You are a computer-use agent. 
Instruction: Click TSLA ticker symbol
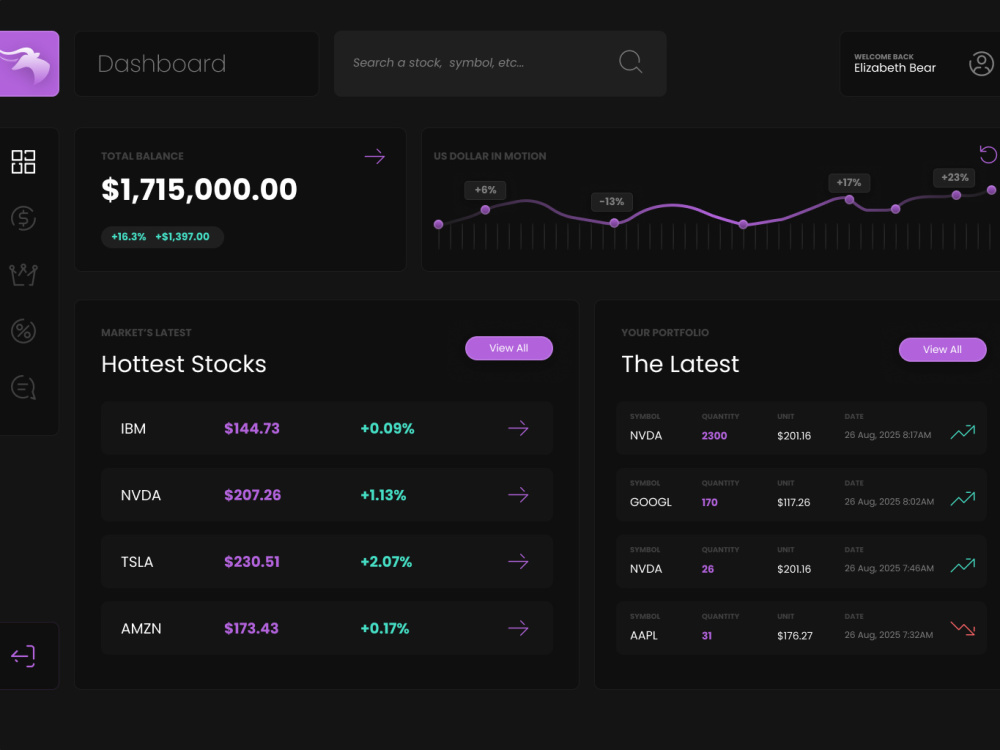coord(137,562)
